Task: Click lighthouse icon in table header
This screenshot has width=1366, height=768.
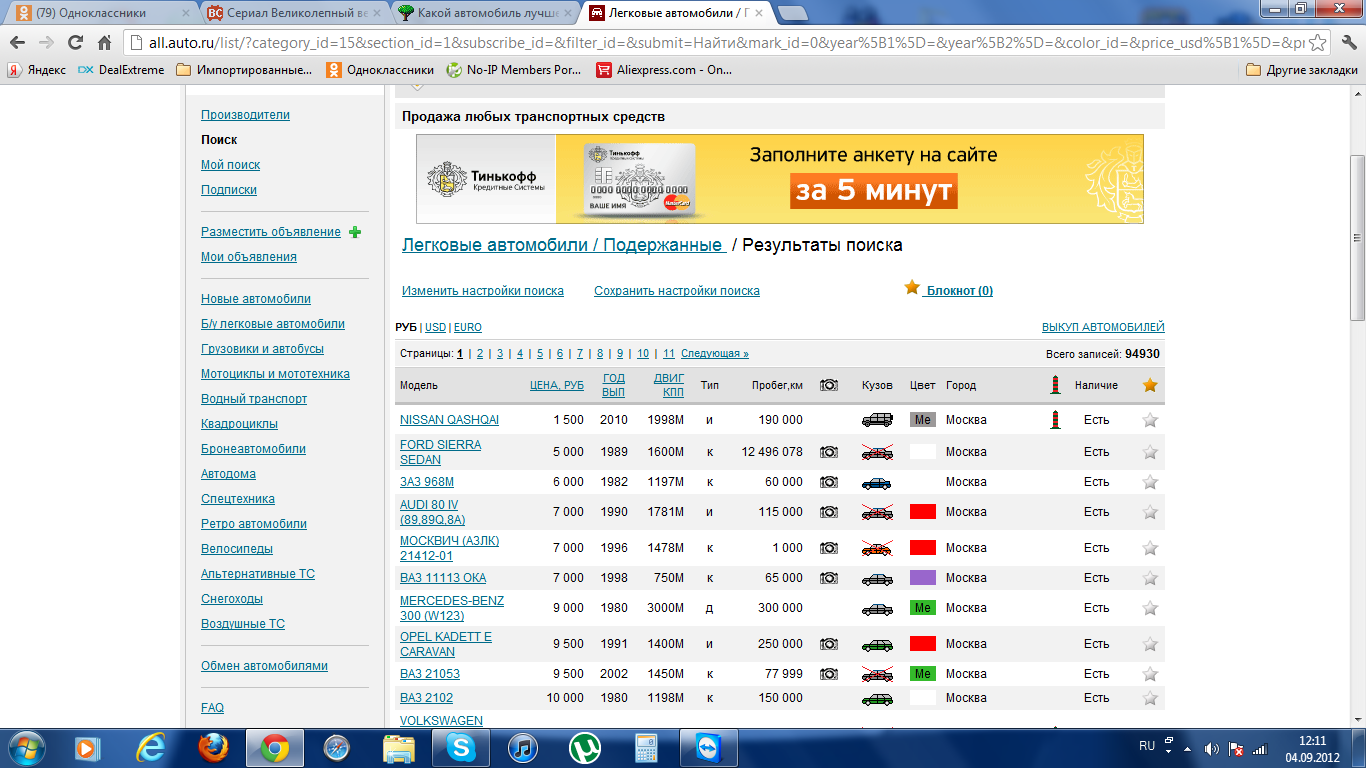Action: tap(1054, 385)
